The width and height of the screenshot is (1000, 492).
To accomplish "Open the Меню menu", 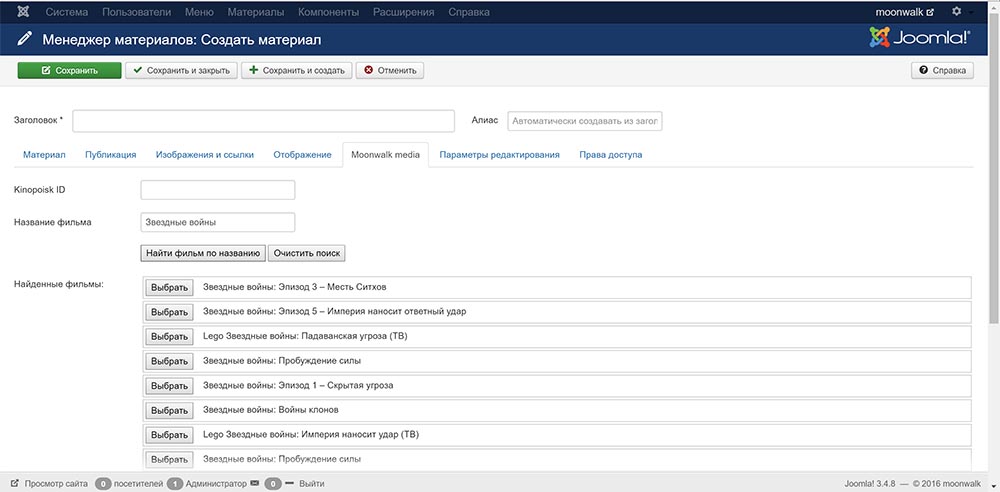I will (199, 11).
